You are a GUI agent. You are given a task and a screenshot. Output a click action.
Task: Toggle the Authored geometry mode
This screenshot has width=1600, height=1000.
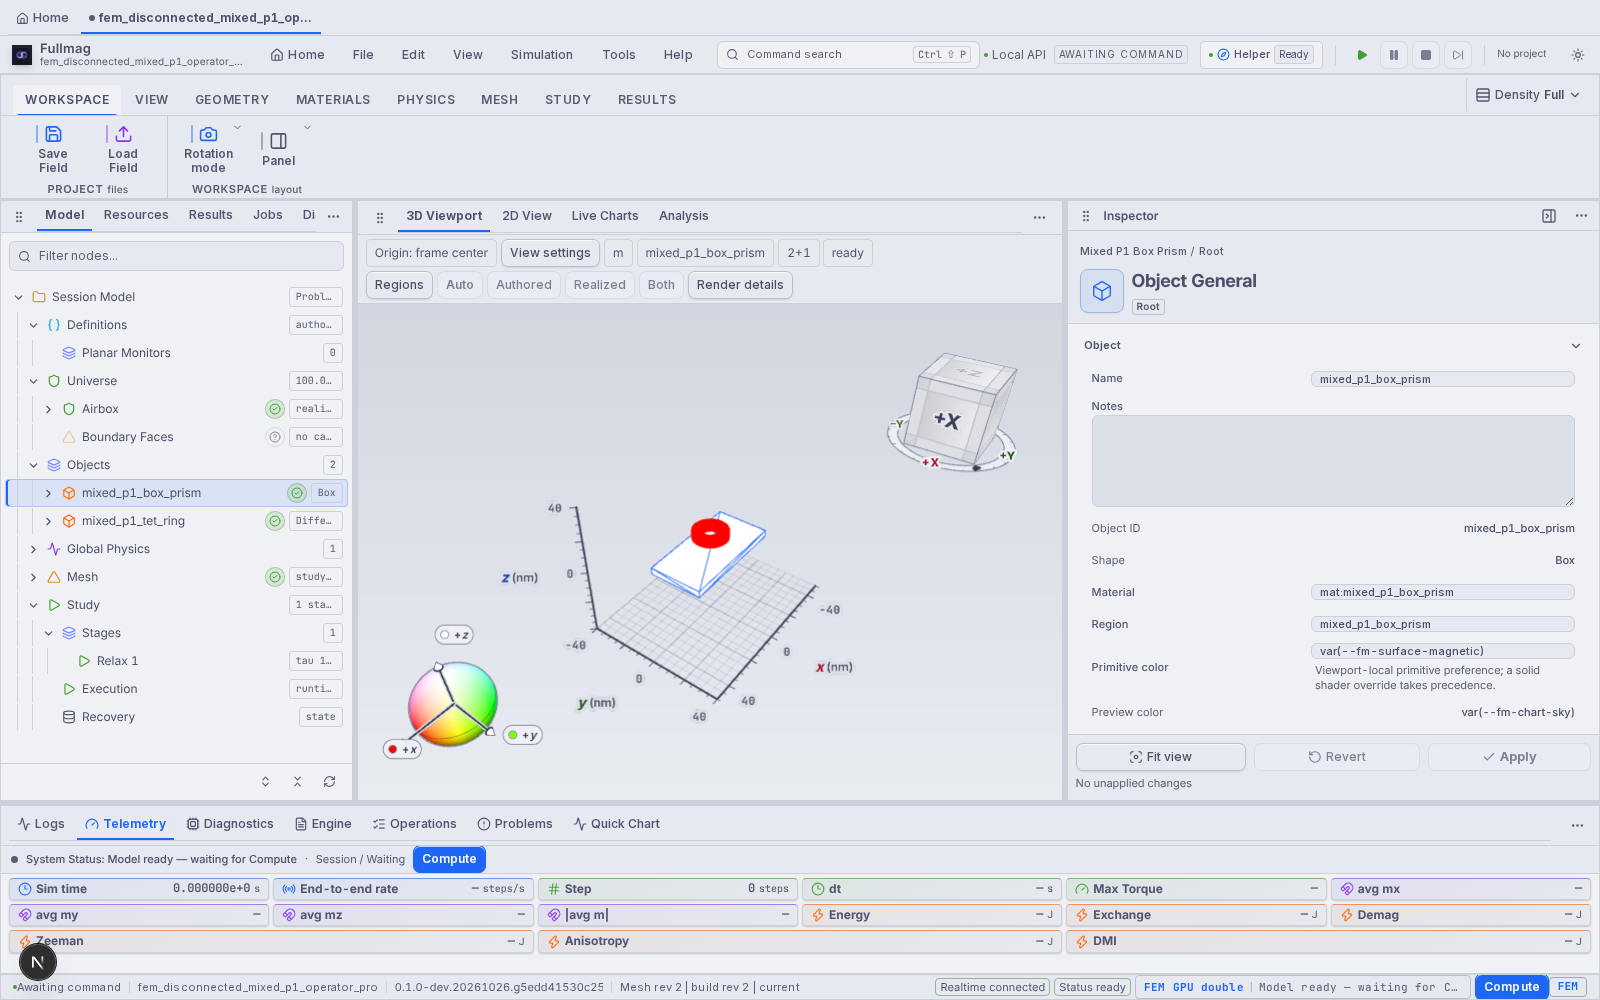(524, 285)
